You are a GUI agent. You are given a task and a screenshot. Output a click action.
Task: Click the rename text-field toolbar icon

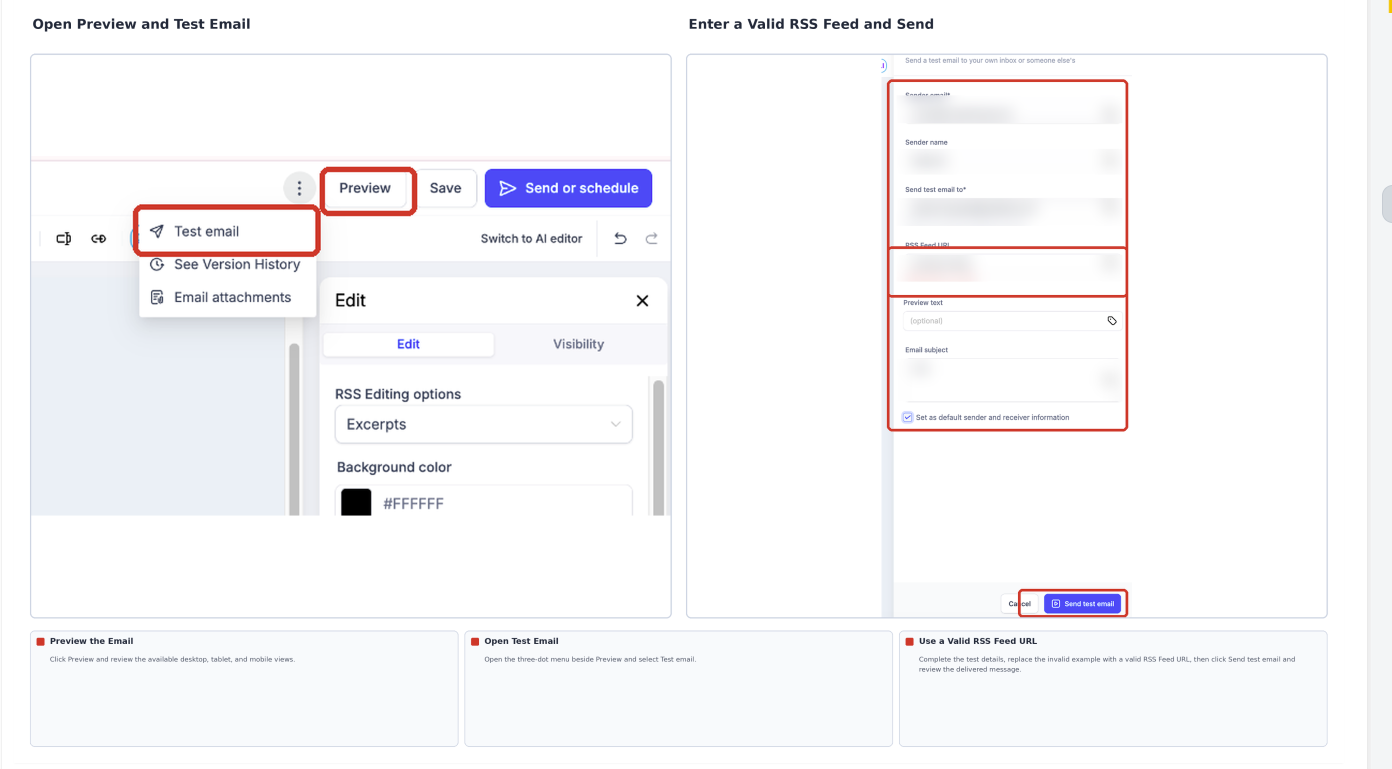click(64, 238)
